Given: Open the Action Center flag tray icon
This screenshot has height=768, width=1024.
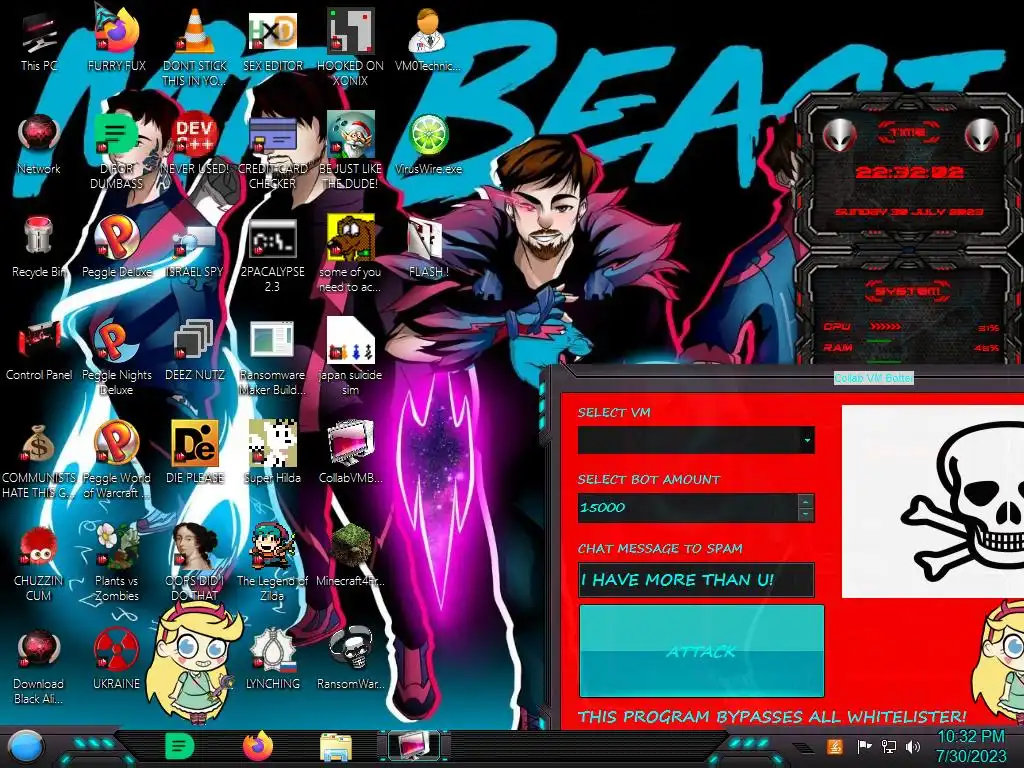Looking at the screenshot, I should click(864, 746).
